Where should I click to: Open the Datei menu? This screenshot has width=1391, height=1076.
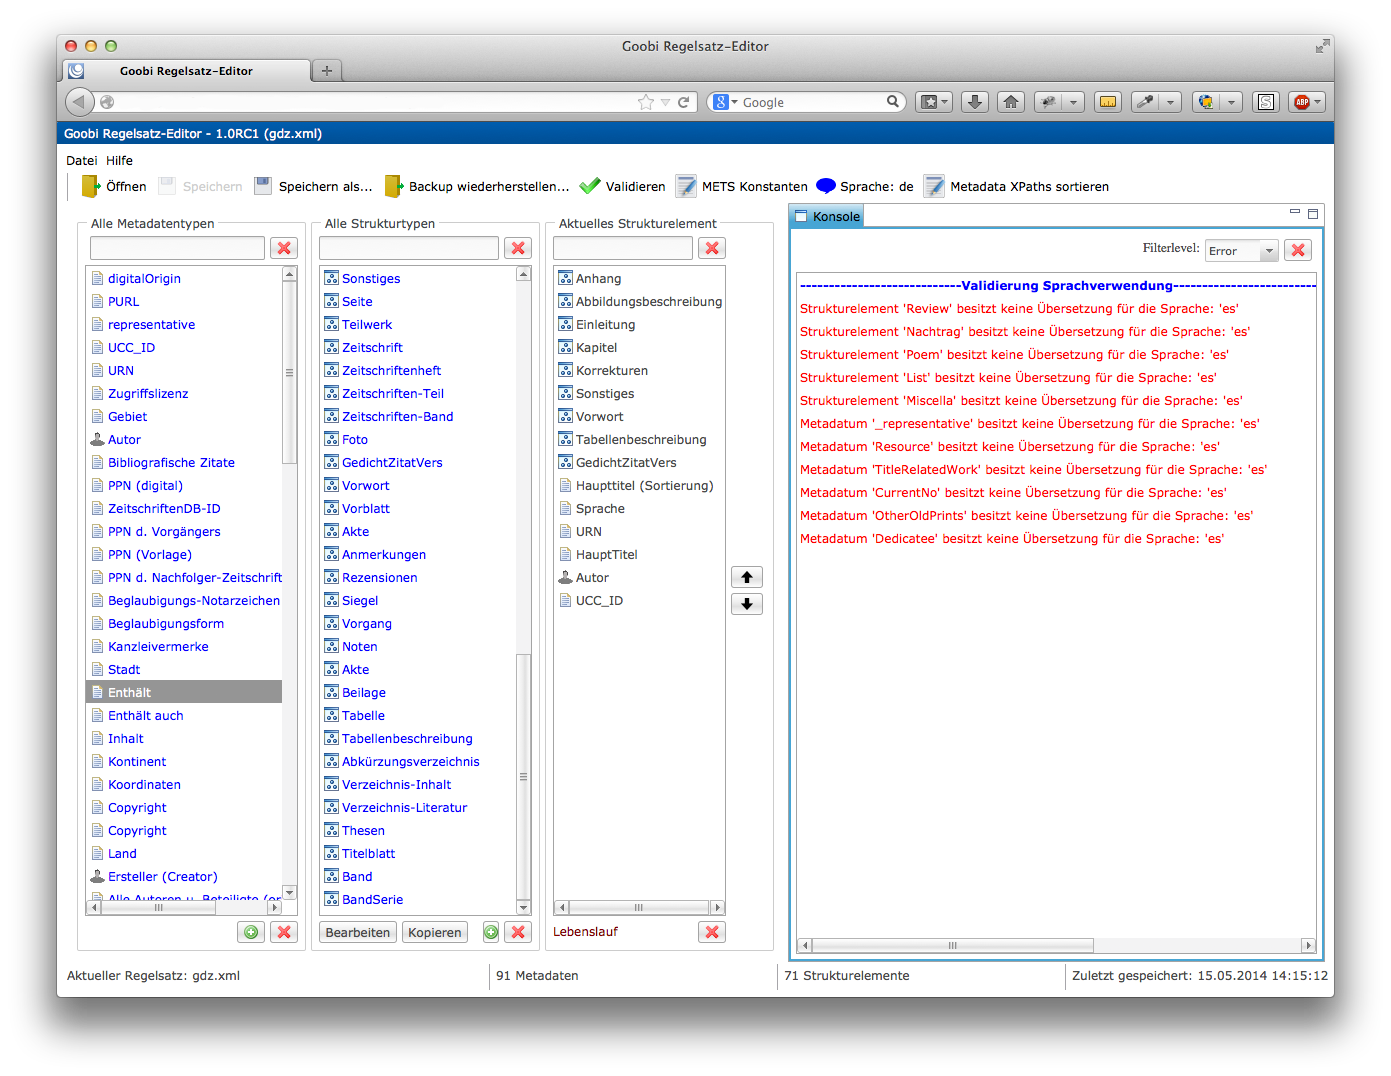[x=82, y=160]
